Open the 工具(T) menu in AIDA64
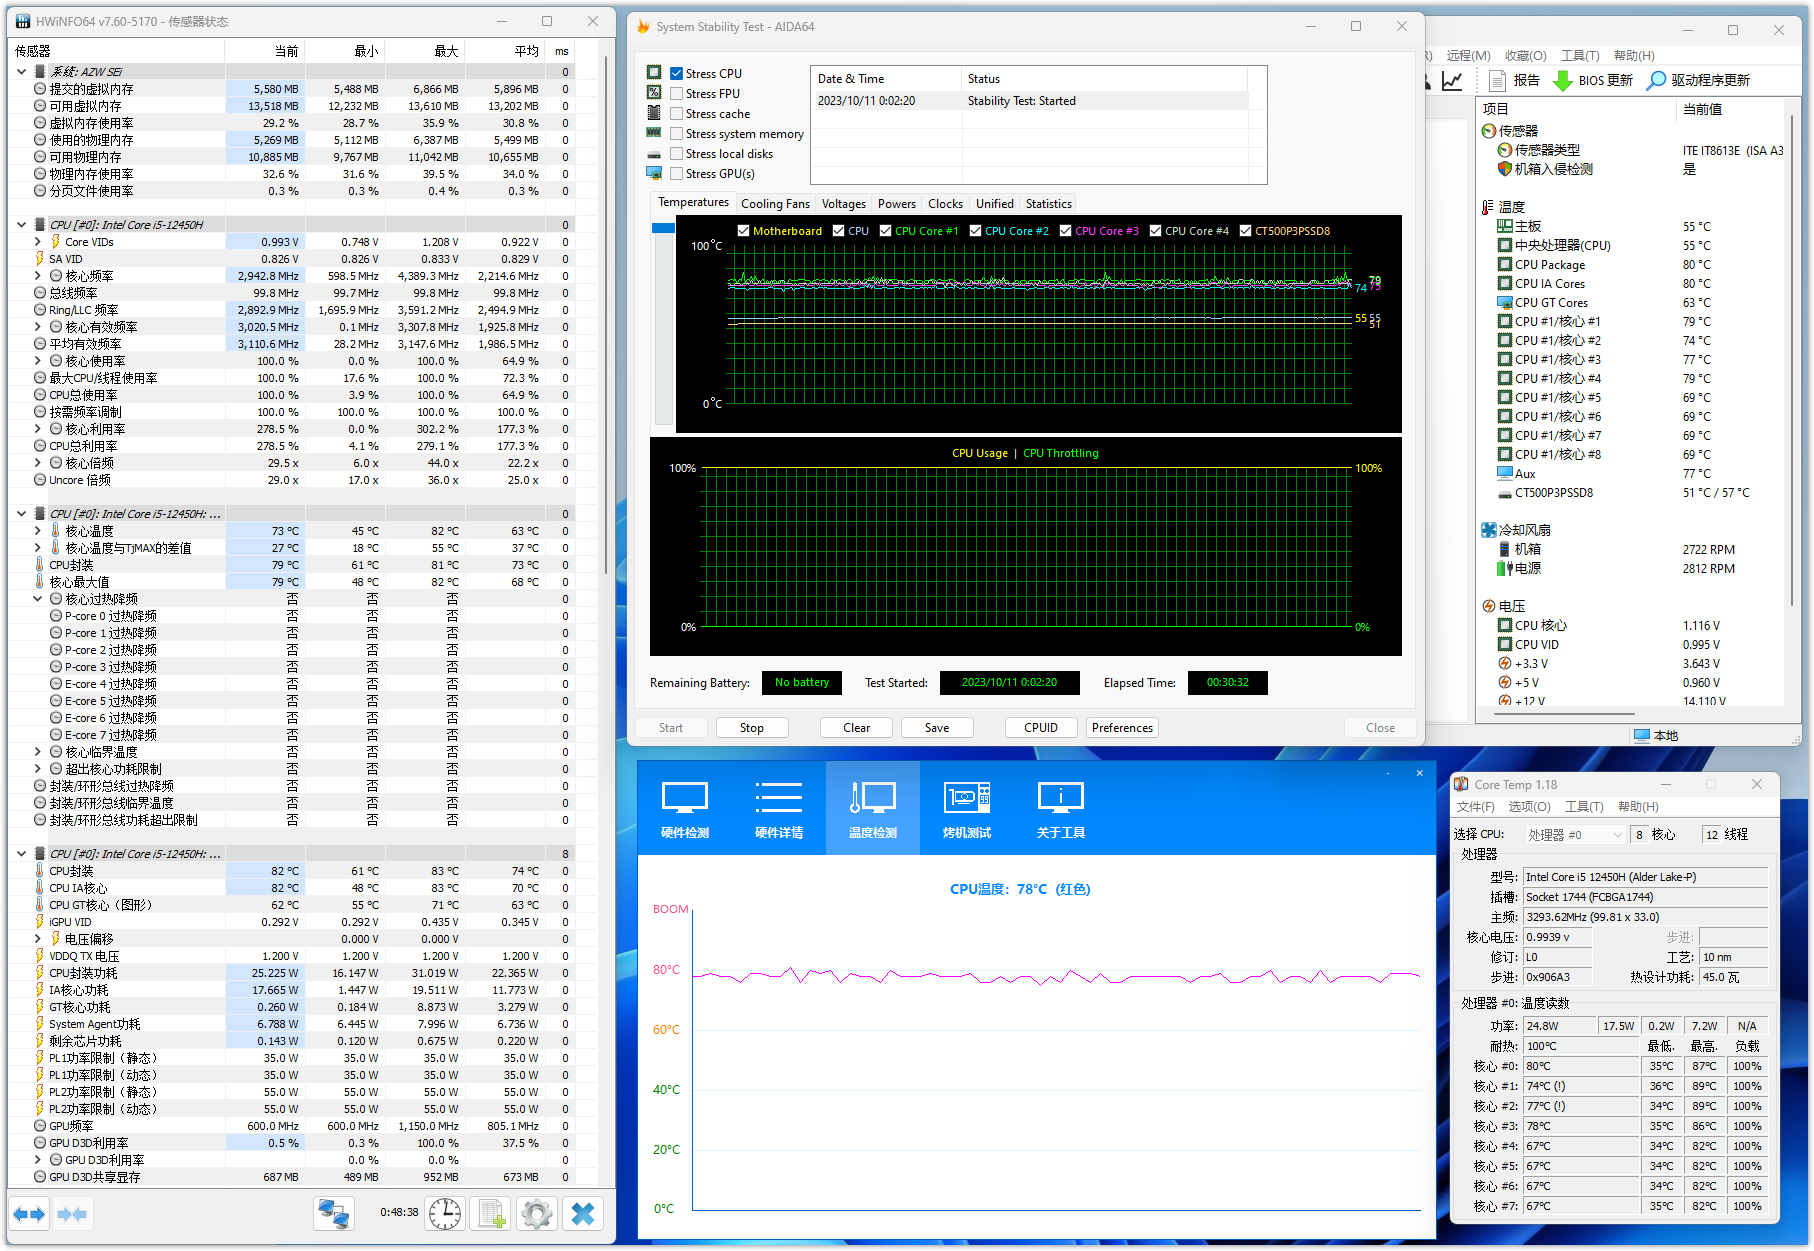 pos(1580,56)
